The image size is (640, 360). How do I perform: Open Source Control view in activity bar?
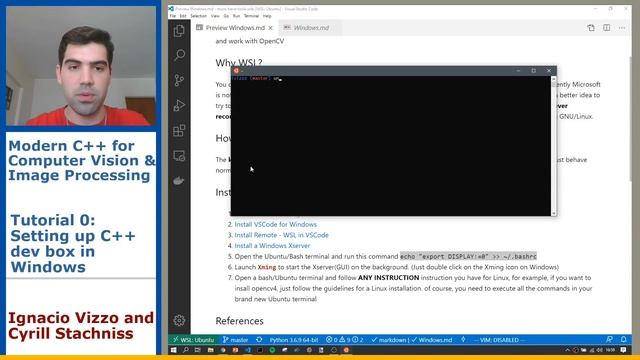[179, 80]
